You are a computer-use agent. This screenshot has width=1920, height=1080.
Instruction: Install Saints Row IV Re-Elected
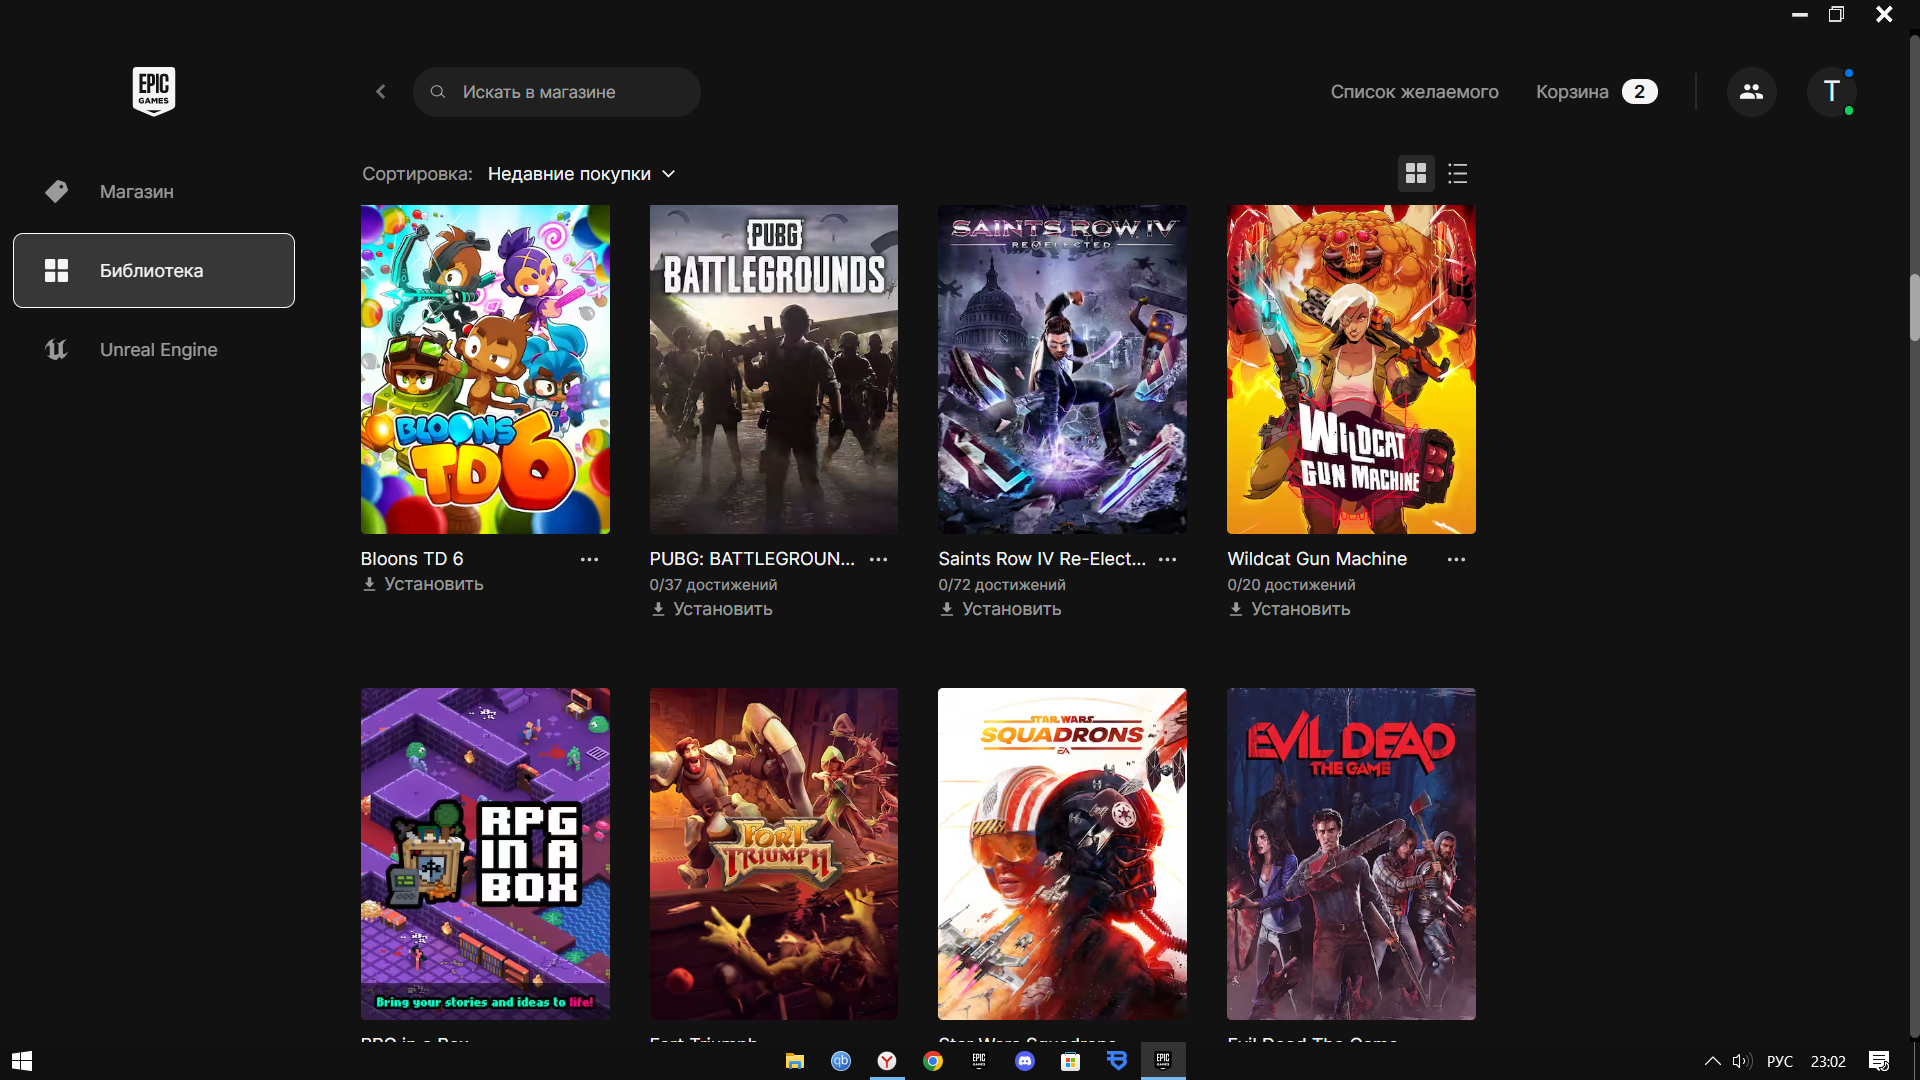pos(1001,609)
